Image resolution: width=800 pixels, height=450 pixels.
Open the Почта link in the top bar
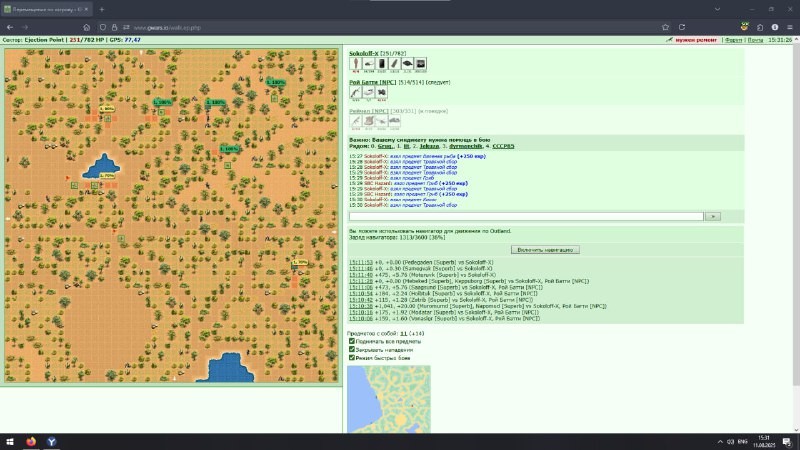(755, 40)
